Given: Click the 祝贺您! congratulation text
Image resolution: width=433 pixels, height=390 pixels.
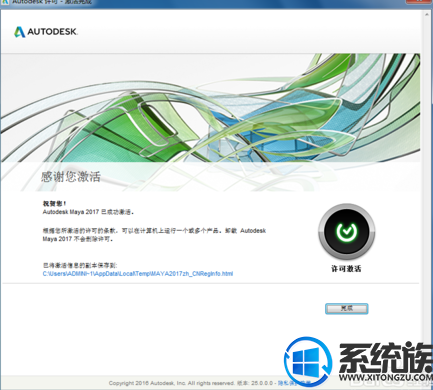Looking at the screenshot, I should 55,203.
